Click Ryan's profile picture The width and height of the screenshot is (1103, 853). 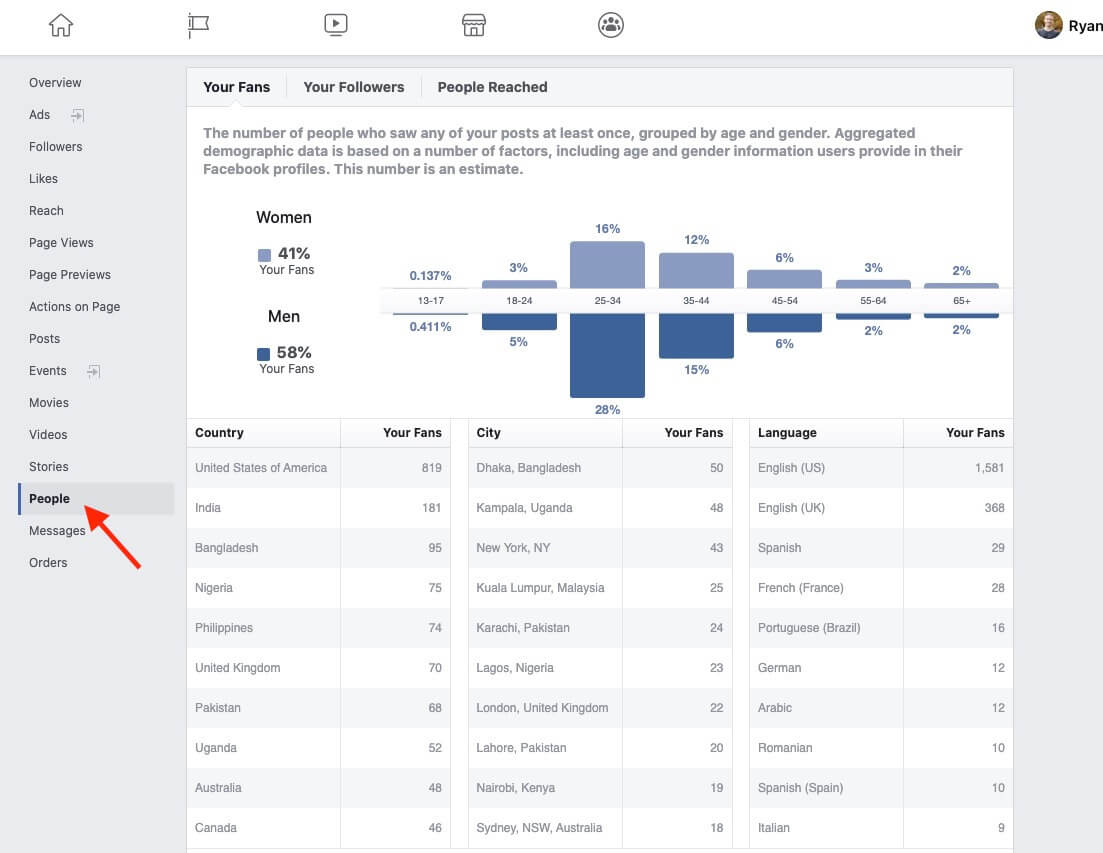[x=1048, y=24]
